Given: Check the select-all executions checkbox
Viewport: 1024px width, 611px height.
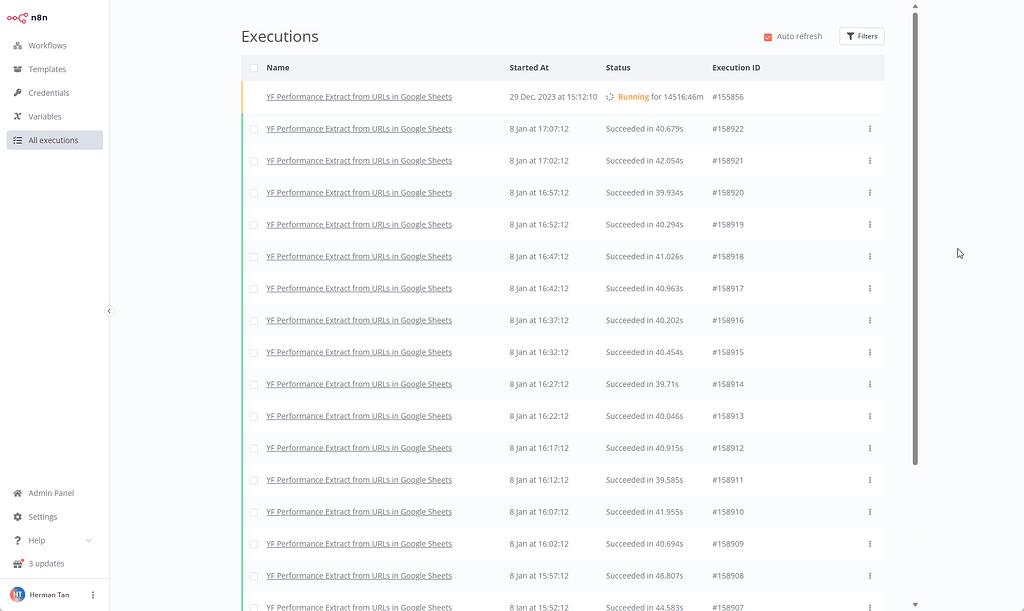Looking at the screenshot, I should coord(254,67).
